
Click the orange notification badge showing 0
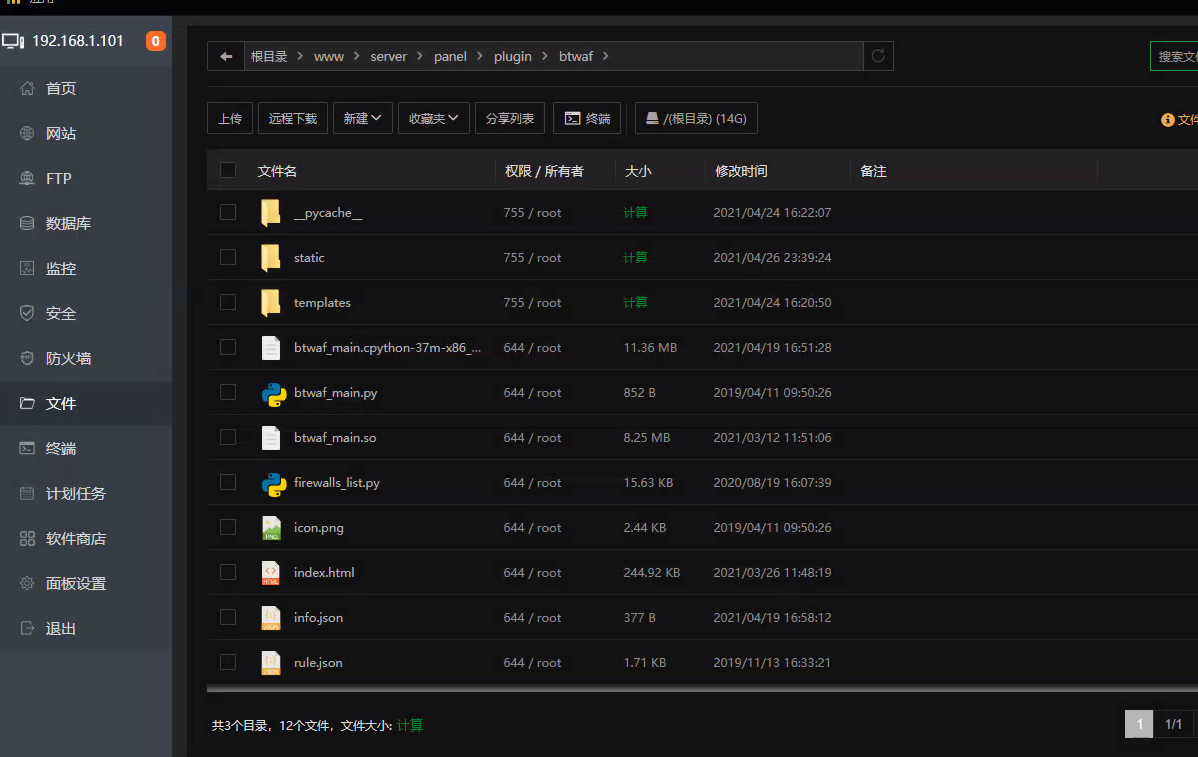[x=155, y=41]
